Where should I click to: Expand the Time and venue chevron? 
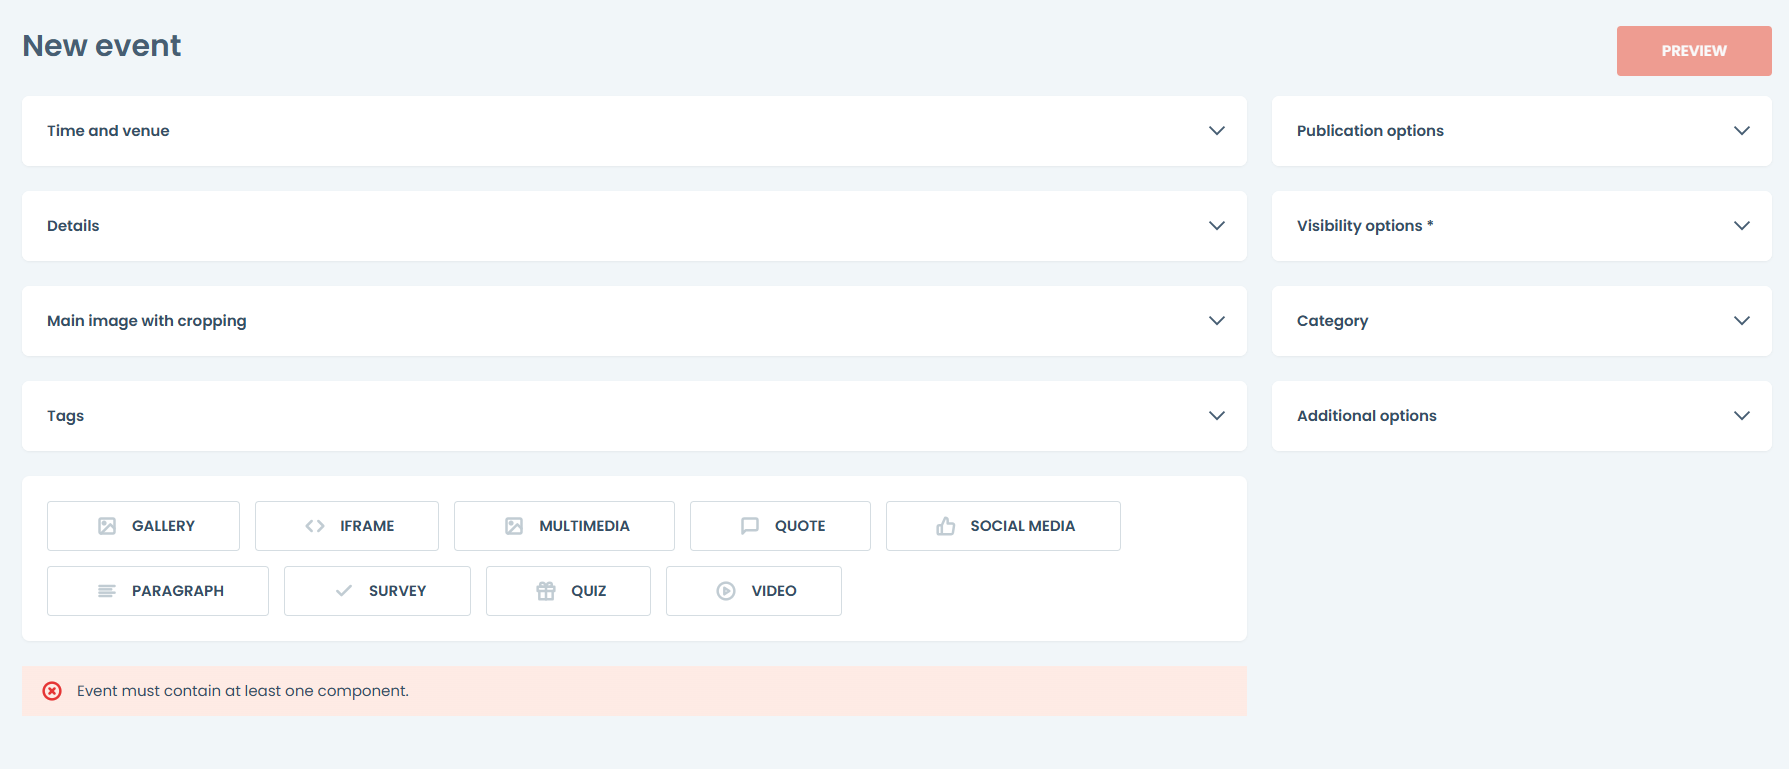[1217, 131]
